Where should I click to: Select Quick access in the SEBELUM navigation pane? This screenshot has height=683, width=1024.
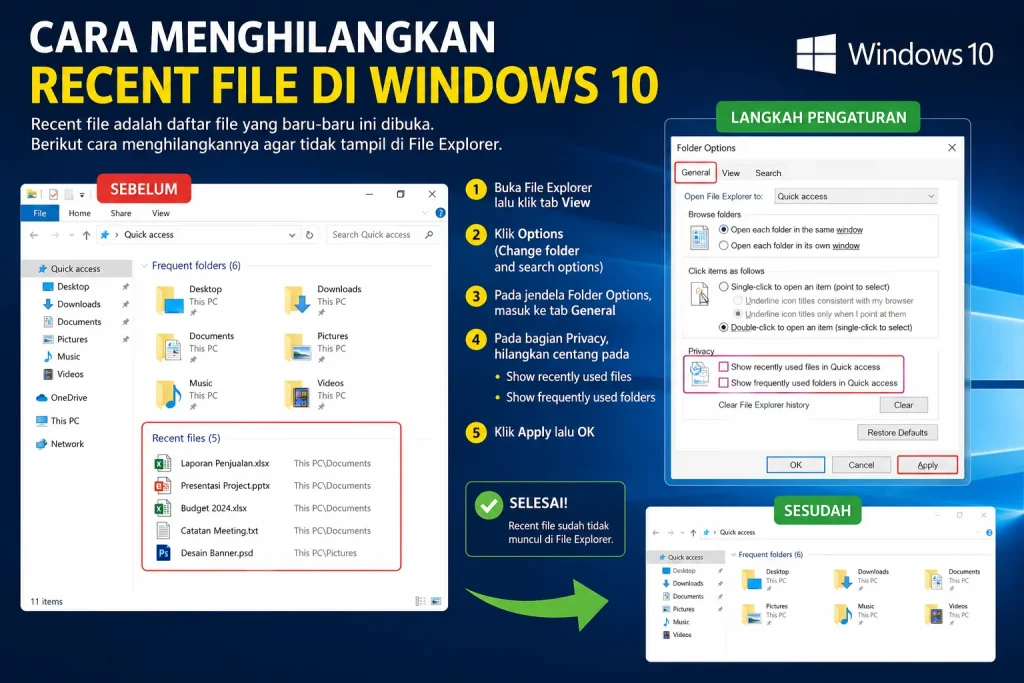pyautogui.click(x=76, y=268)
